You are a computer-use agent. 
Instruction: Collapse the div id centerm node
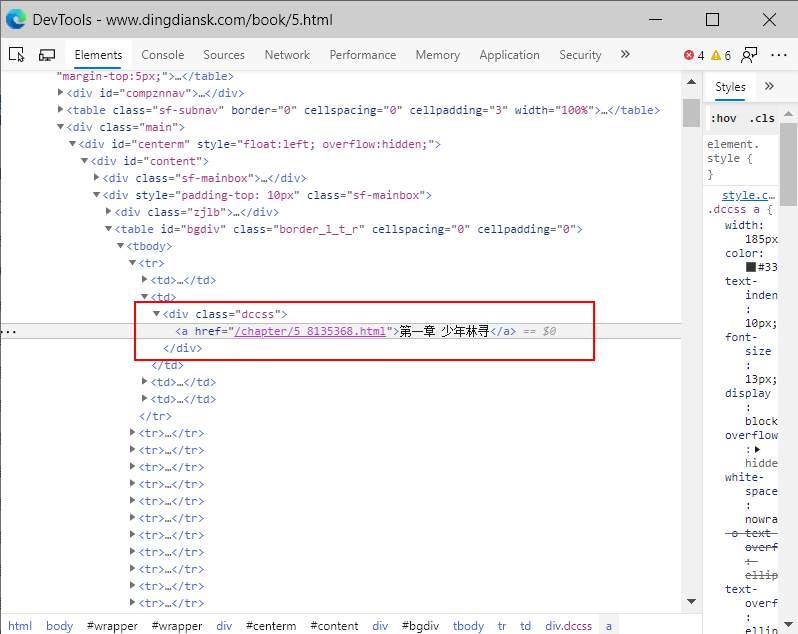(x=73, y=144)
